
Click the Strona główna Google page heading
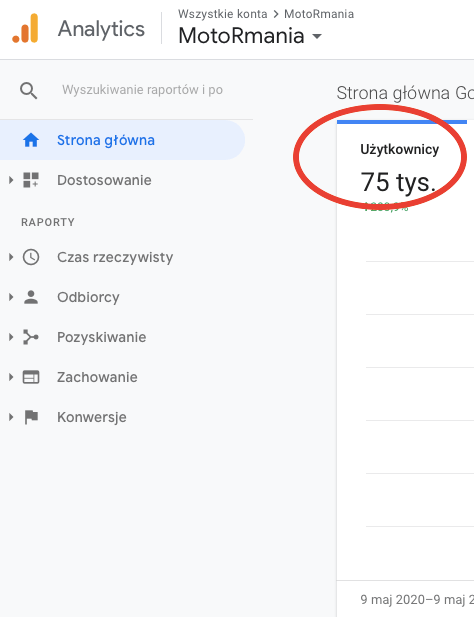pos(405,93)
